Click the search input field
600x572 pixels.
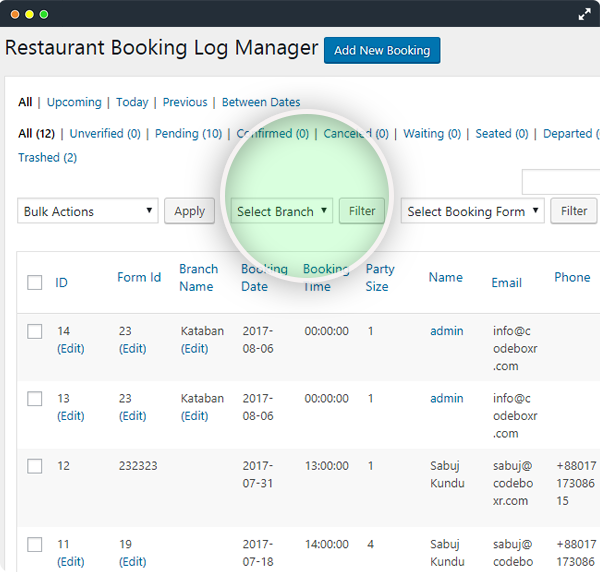[561, 182]
